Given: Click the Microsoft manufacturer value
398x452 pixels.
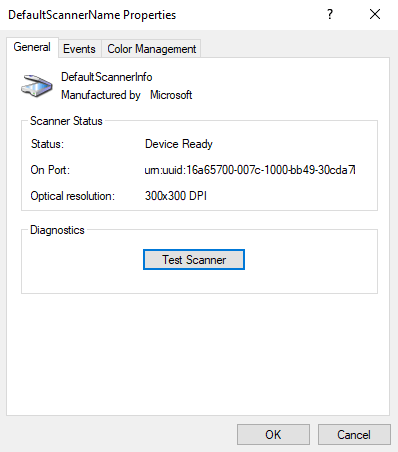Looking at the screenshot, I should click(x=171, y=95).
